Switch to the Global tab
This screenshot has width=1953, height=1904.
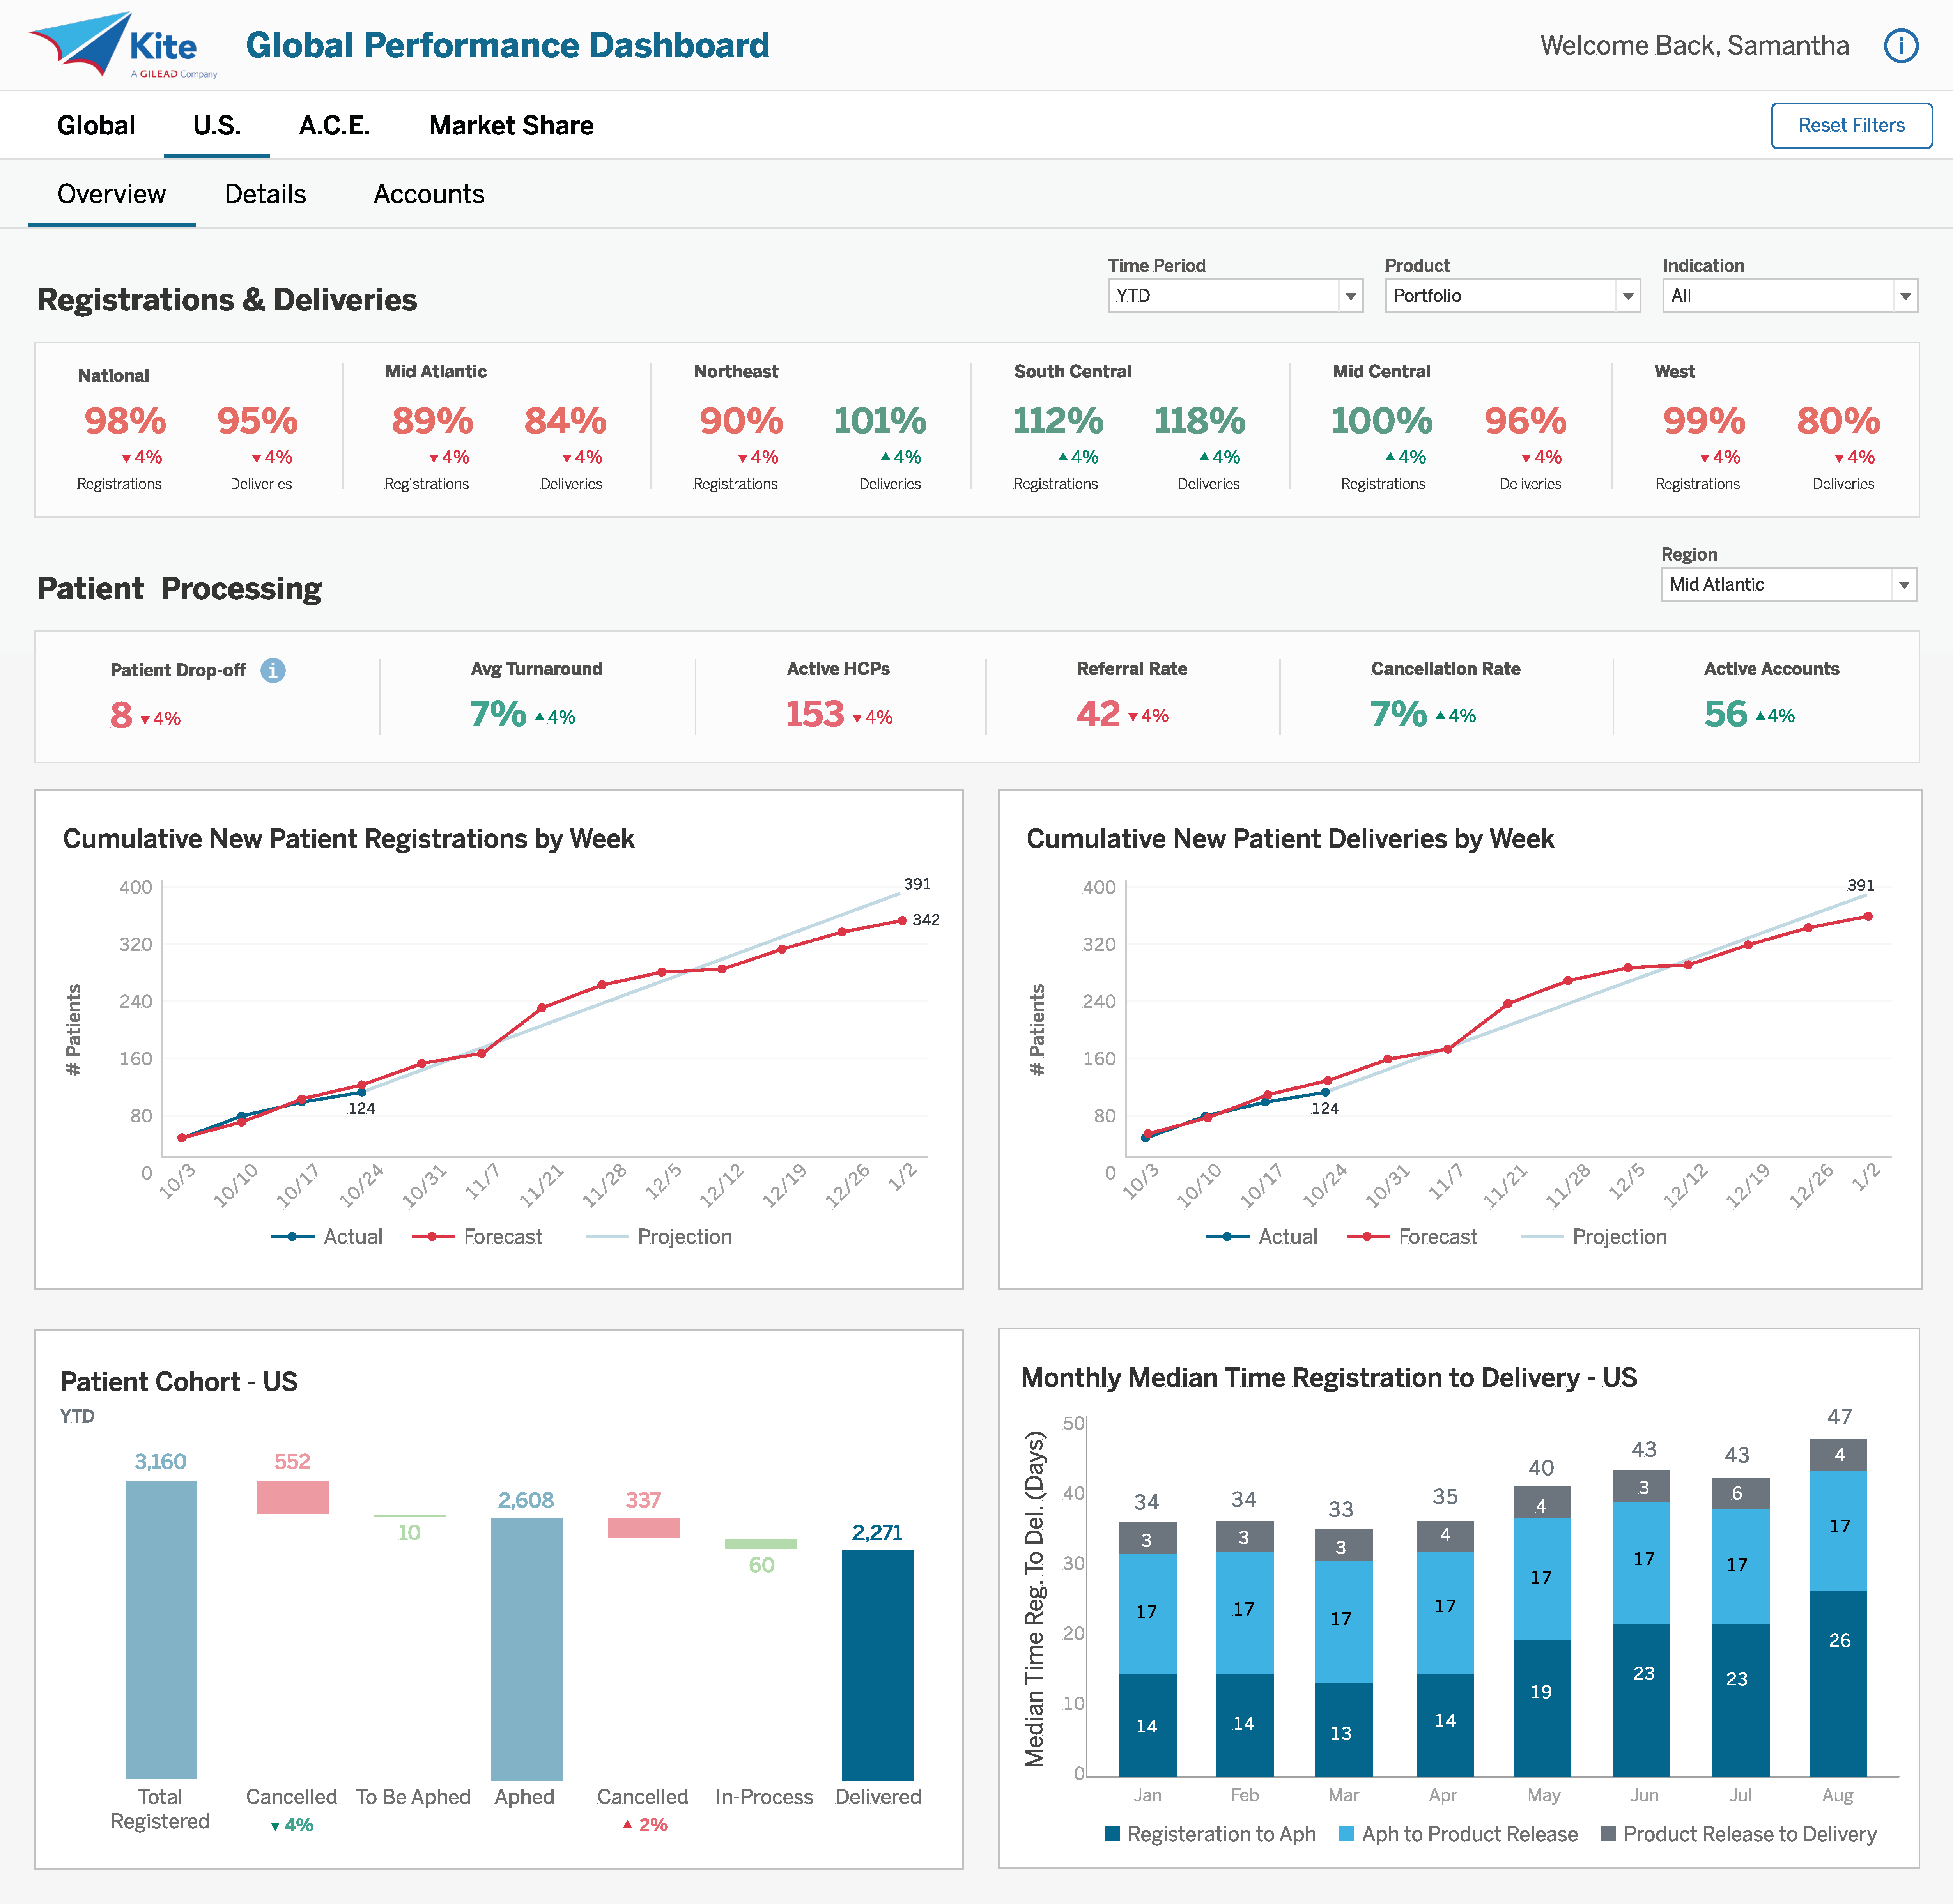(96, 126)
